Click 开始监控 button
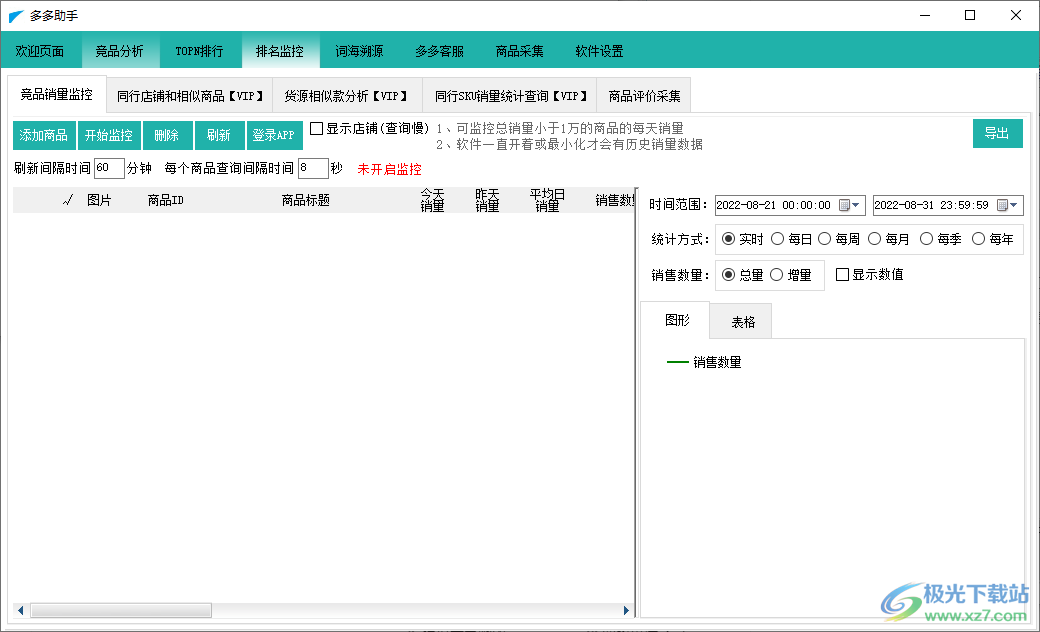 (109, 135)
